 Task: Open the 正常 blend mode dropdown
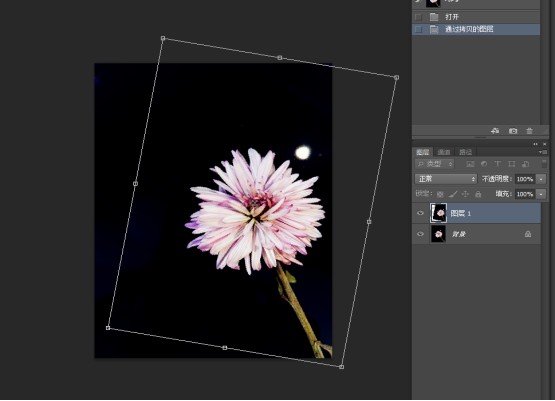tap(446, 179)
